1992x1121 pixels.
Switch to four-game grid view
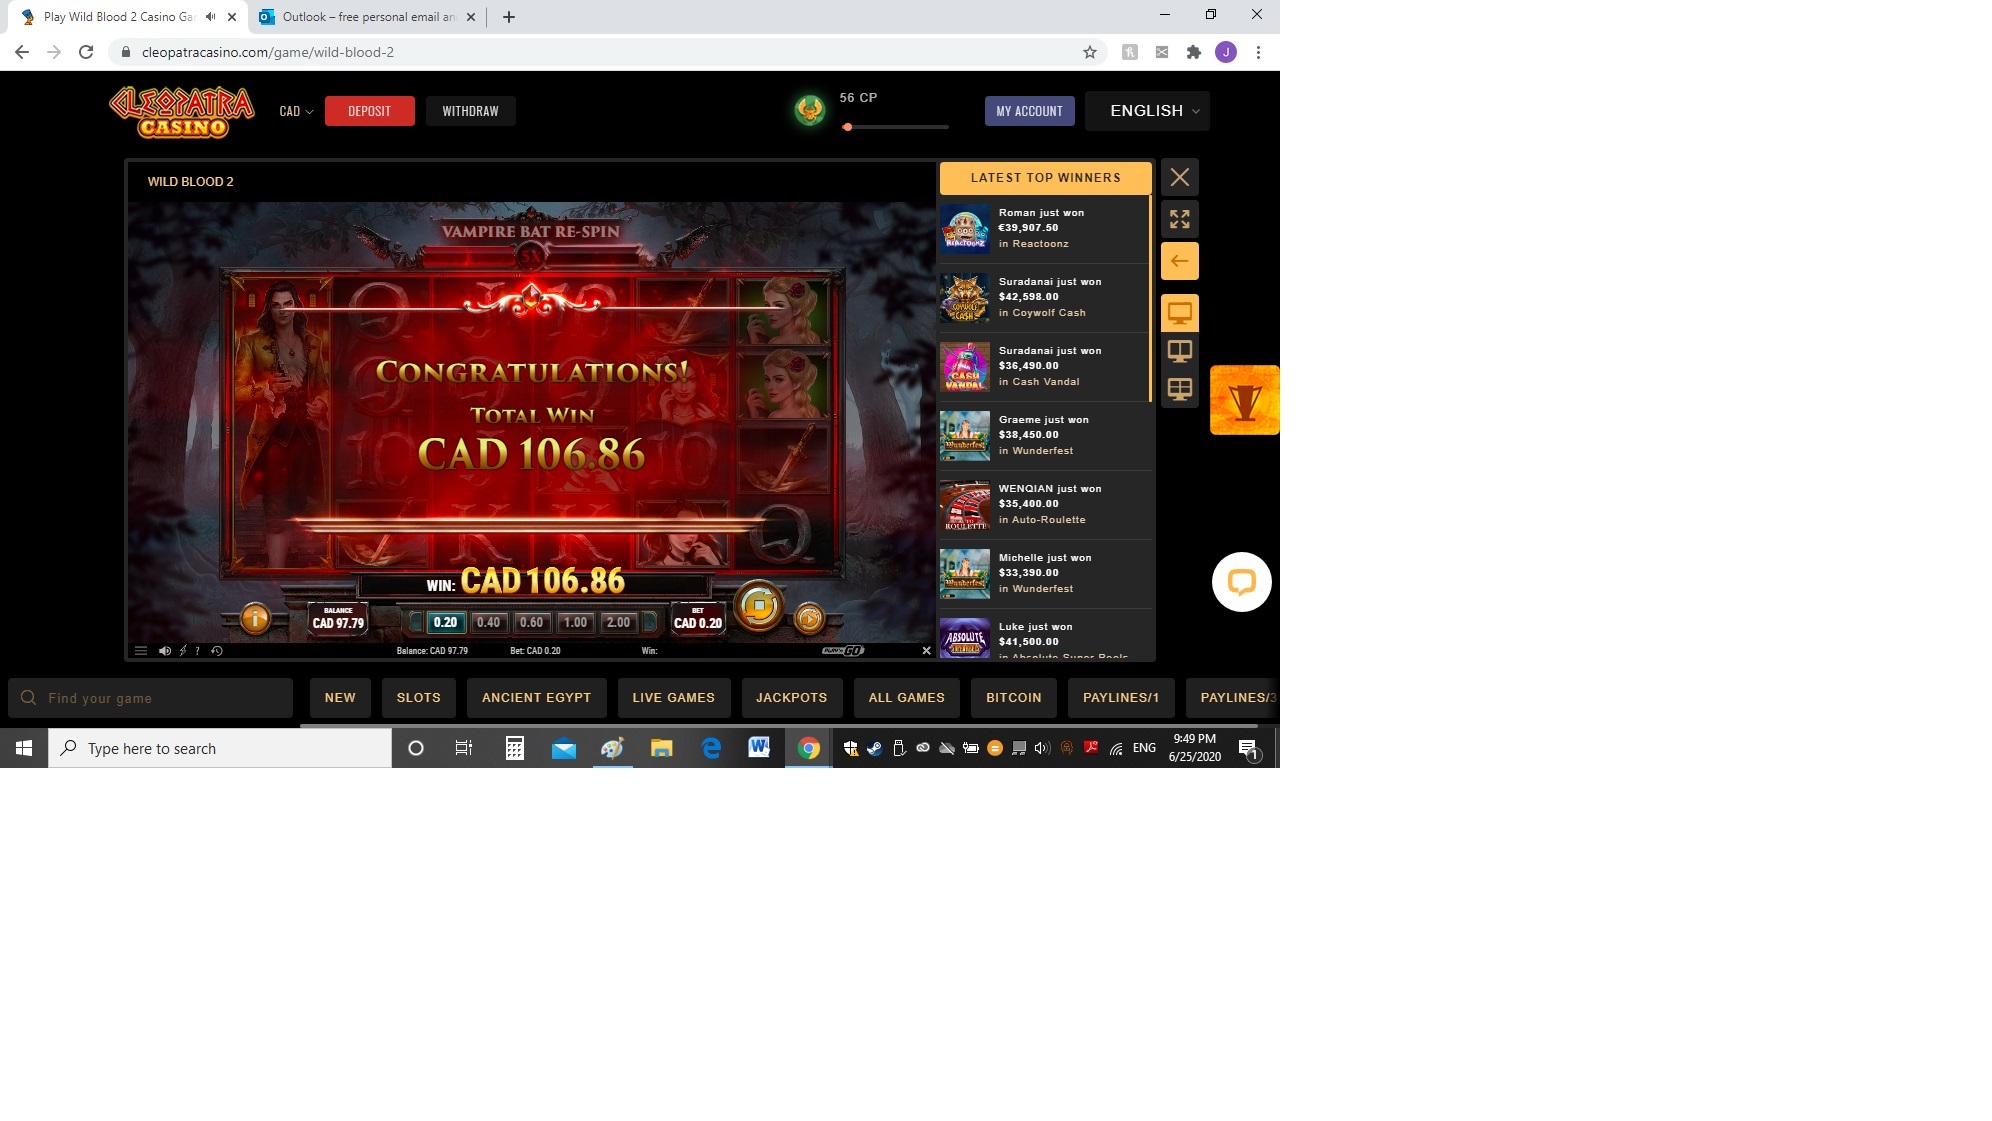coord(1180,389)
